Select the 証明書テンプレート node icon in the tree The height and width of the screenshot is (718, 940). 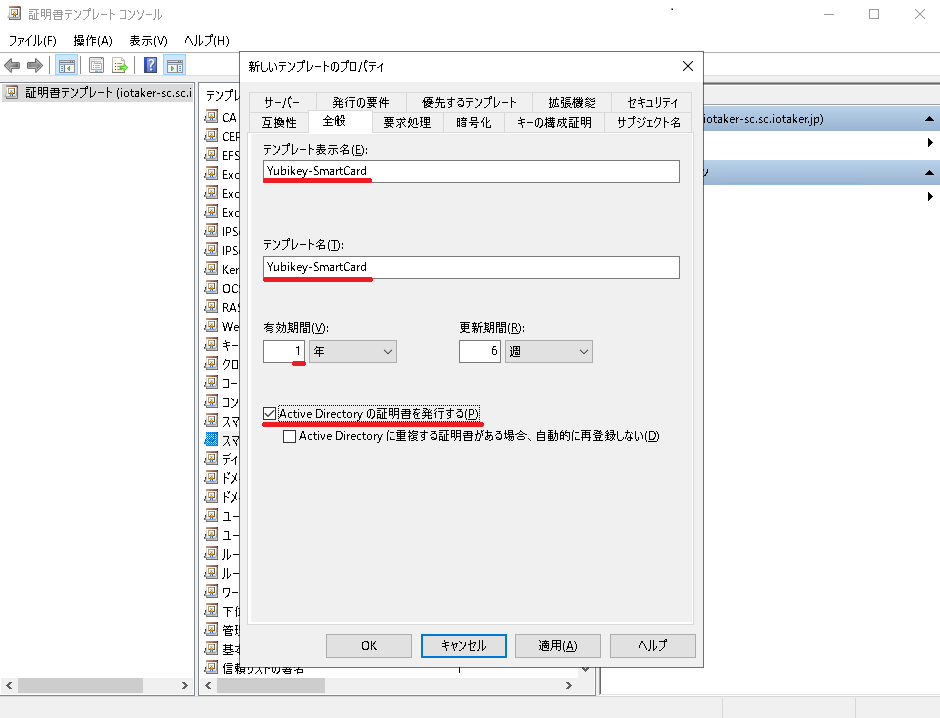pyautogui.click(x=12, y=93)
